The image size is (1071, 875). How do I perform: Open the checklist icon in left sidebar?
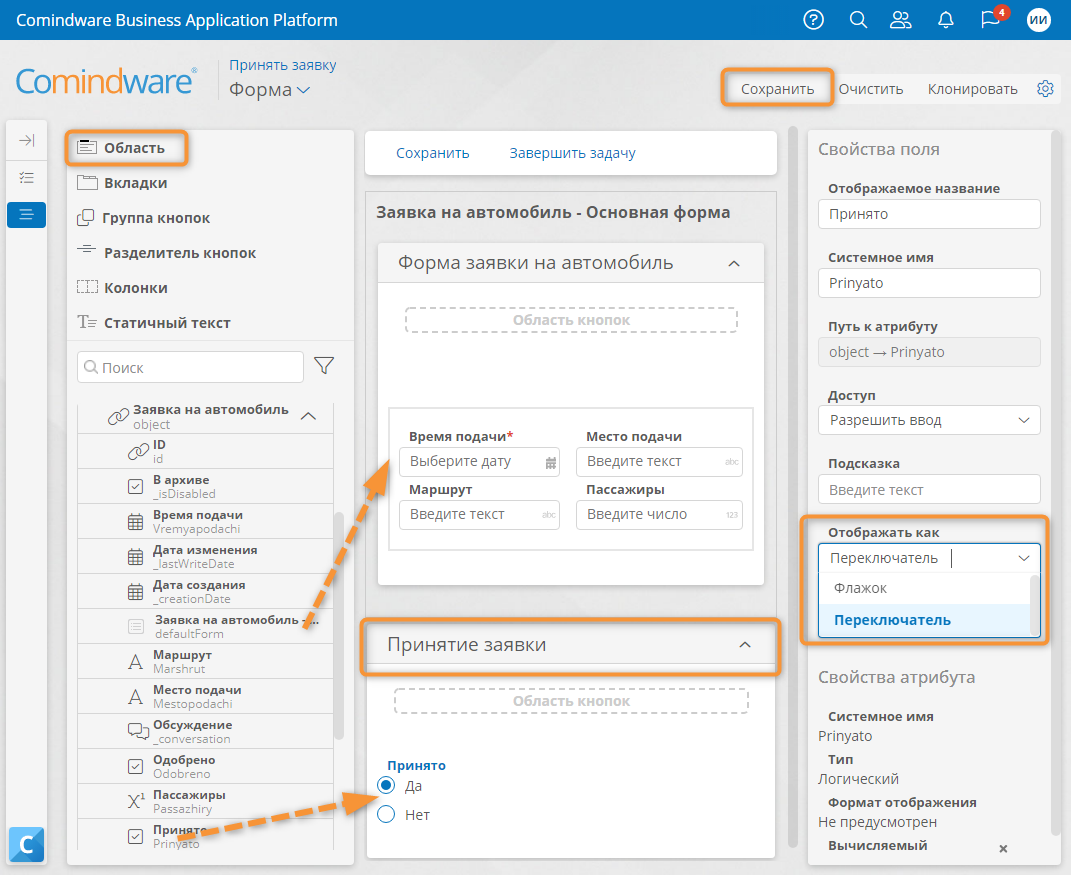click(27, 178)
